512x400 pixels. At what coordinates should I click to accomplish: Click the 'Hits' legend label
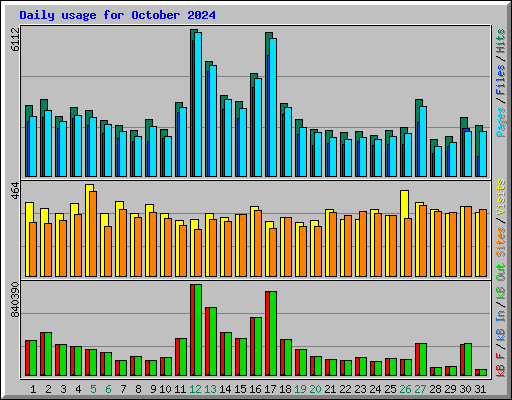(501, 41)
